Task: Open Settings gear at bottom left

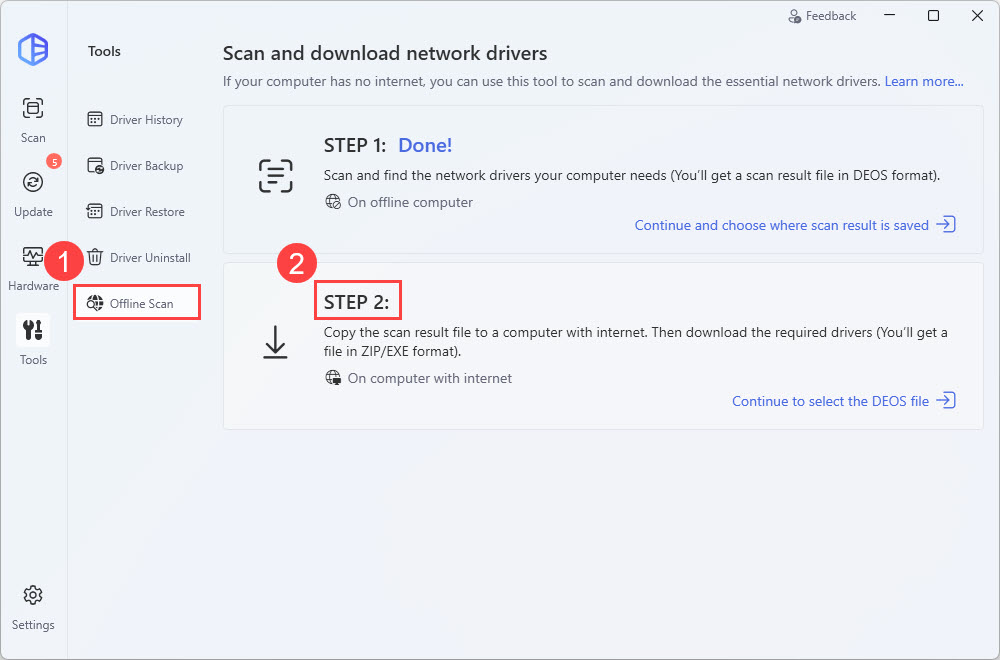Action: 33,605
